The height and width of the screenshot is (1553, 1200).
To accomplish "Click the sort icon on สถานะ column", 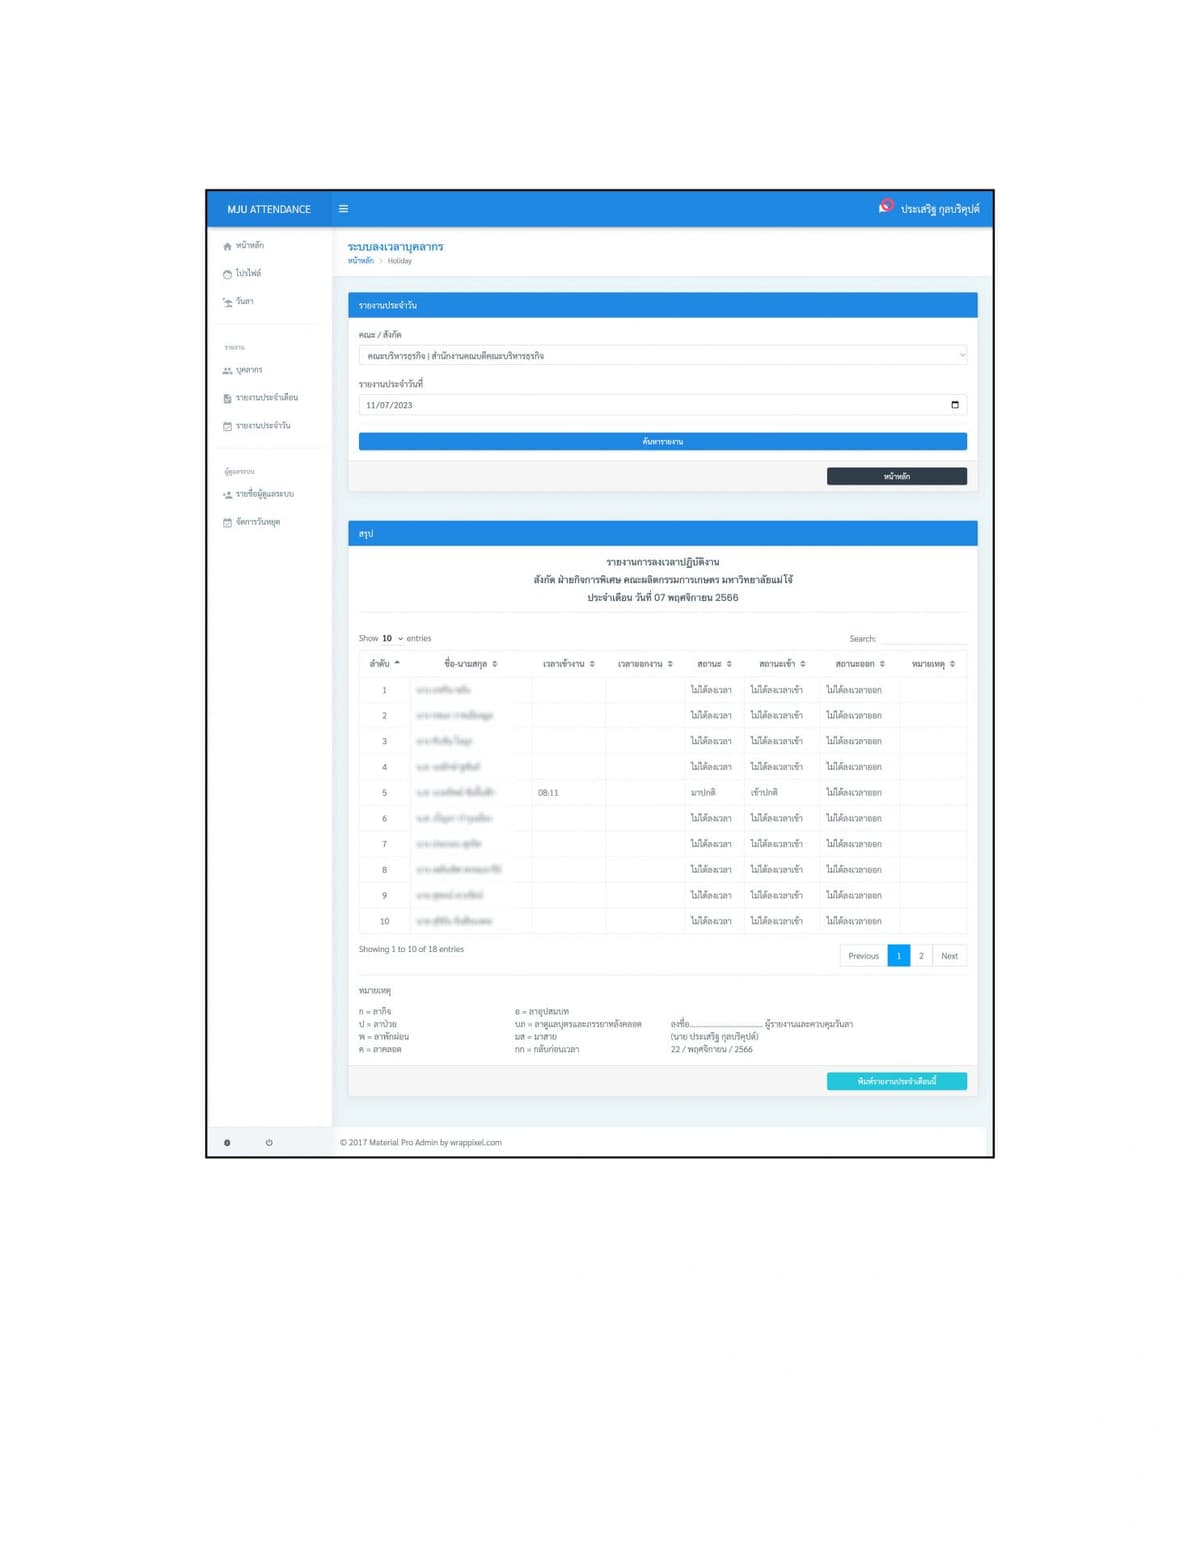I will [x=729, y=664].
